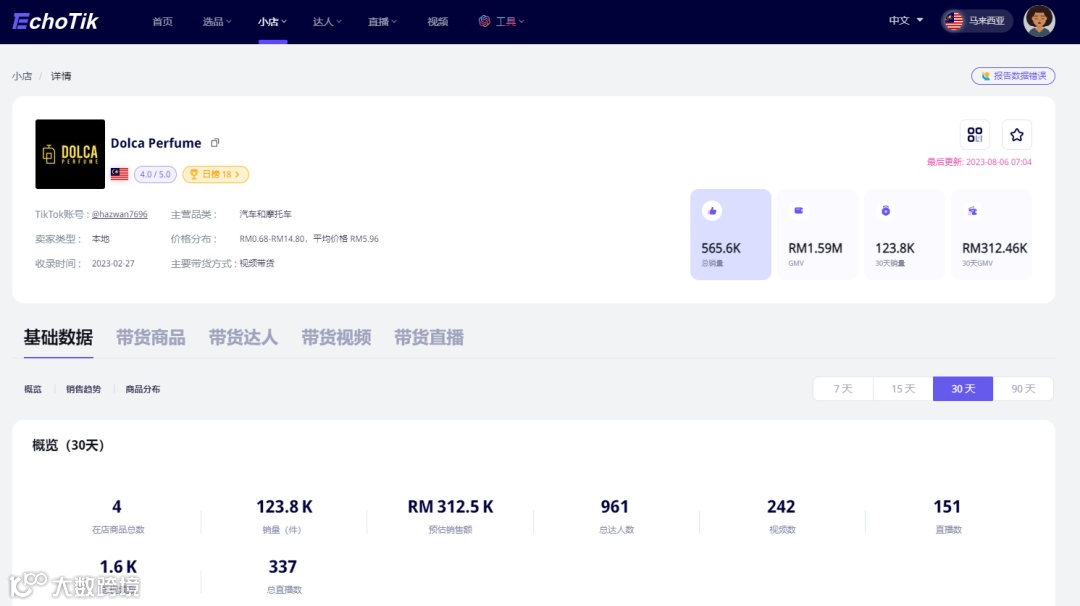Click the EchoTik logo
This screenshot has width=1080, height=606.
(56, 21)
